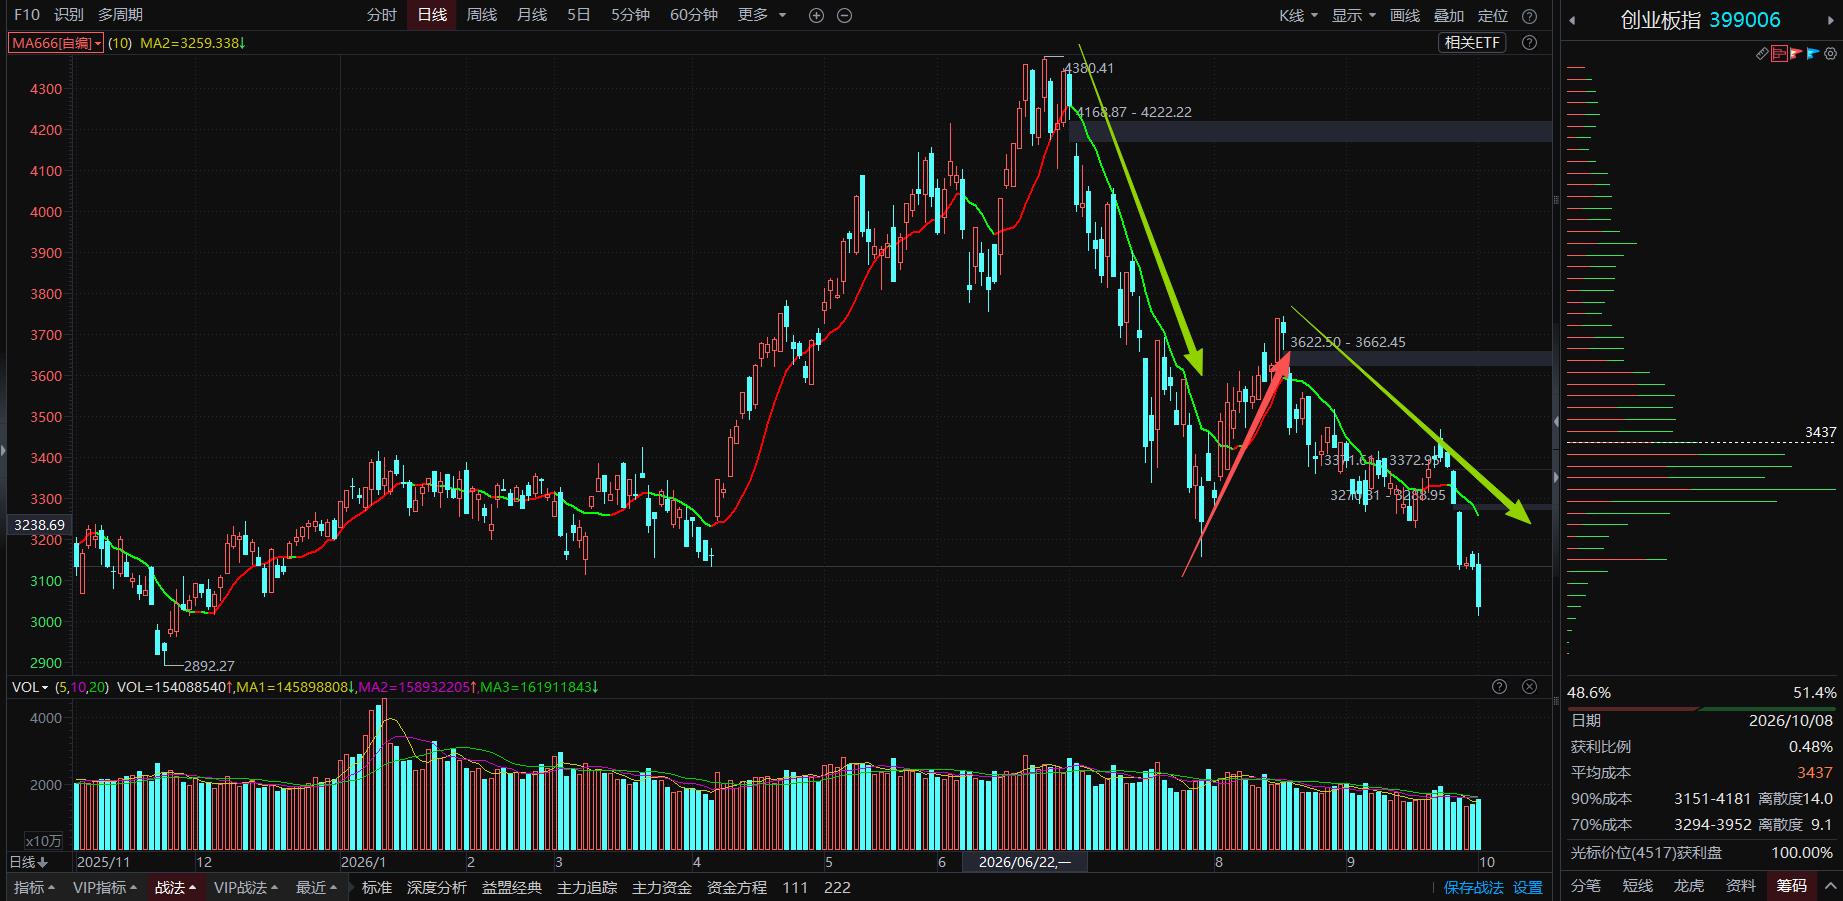Open chip panel settings gear

pyautogui.click(x=1830, y=54)
